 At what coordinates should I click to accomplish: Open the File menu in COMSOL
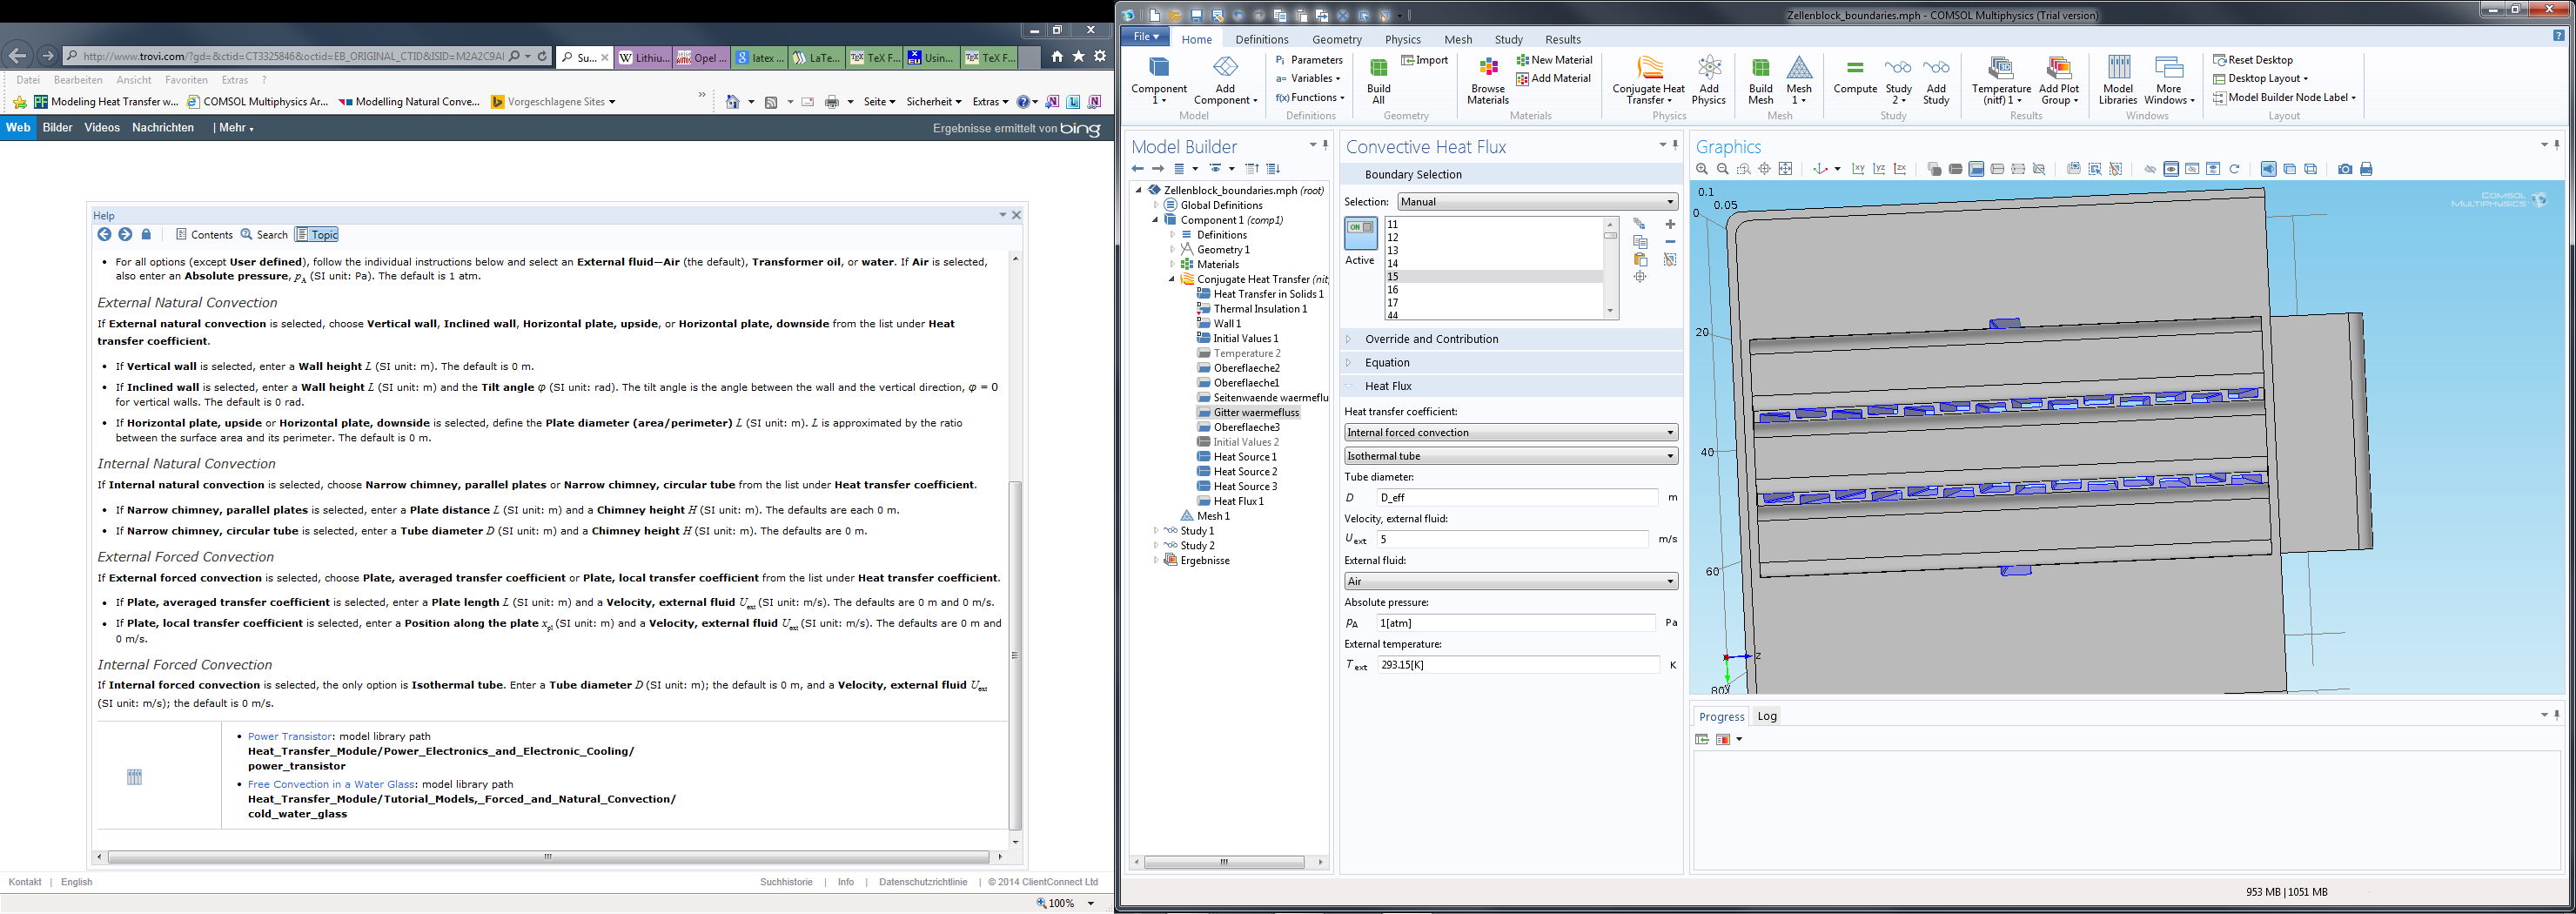click(1146, 37)
